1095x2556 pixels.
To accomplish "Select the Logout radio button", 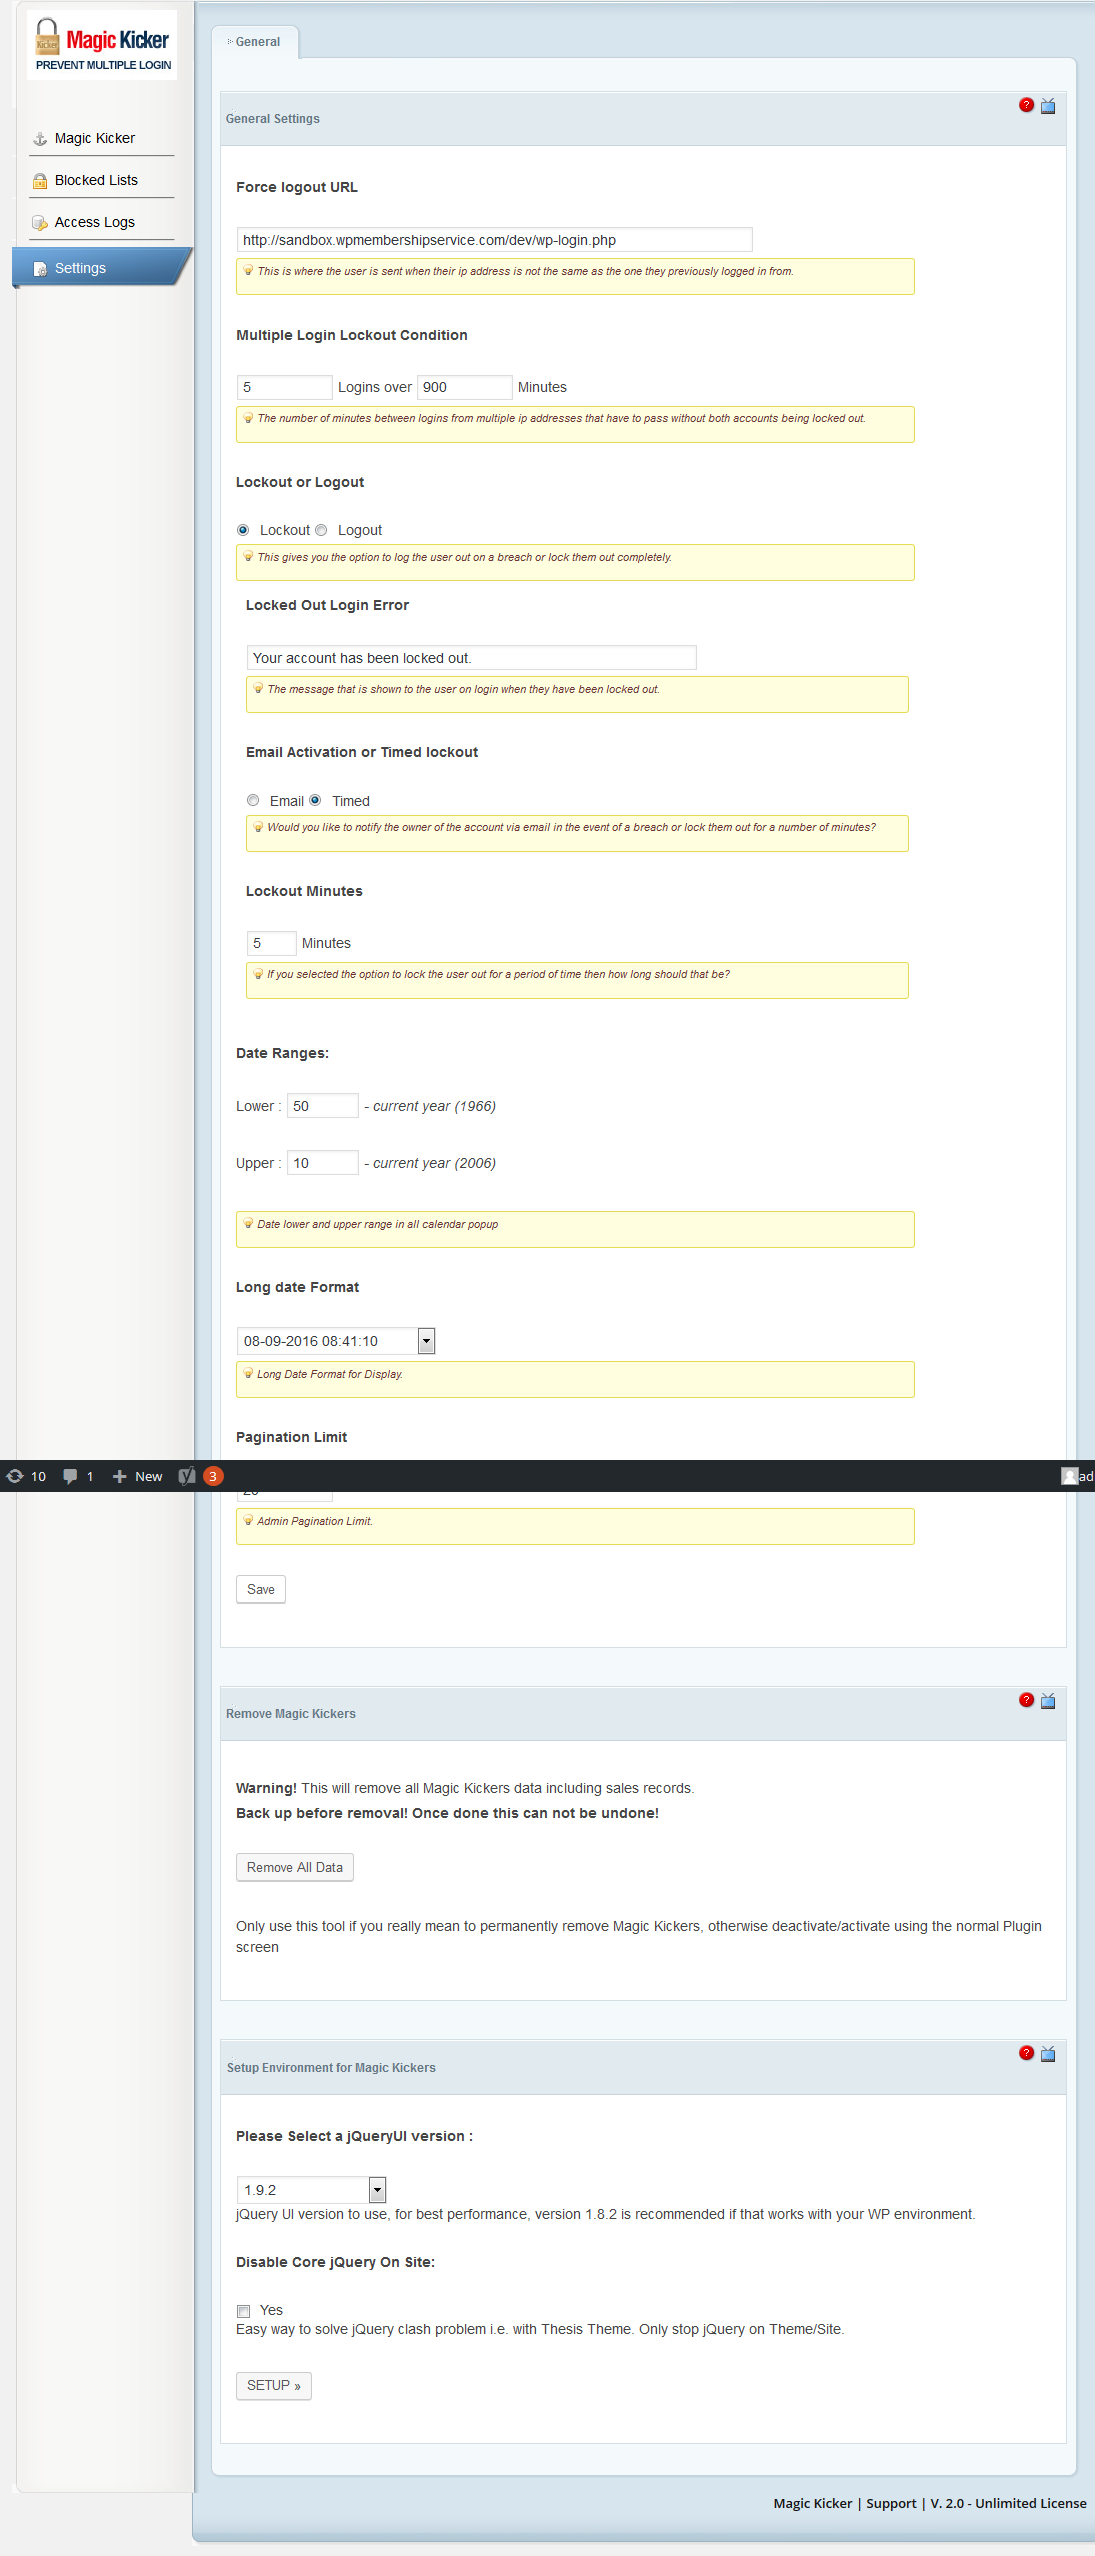I will click(321, 530).
